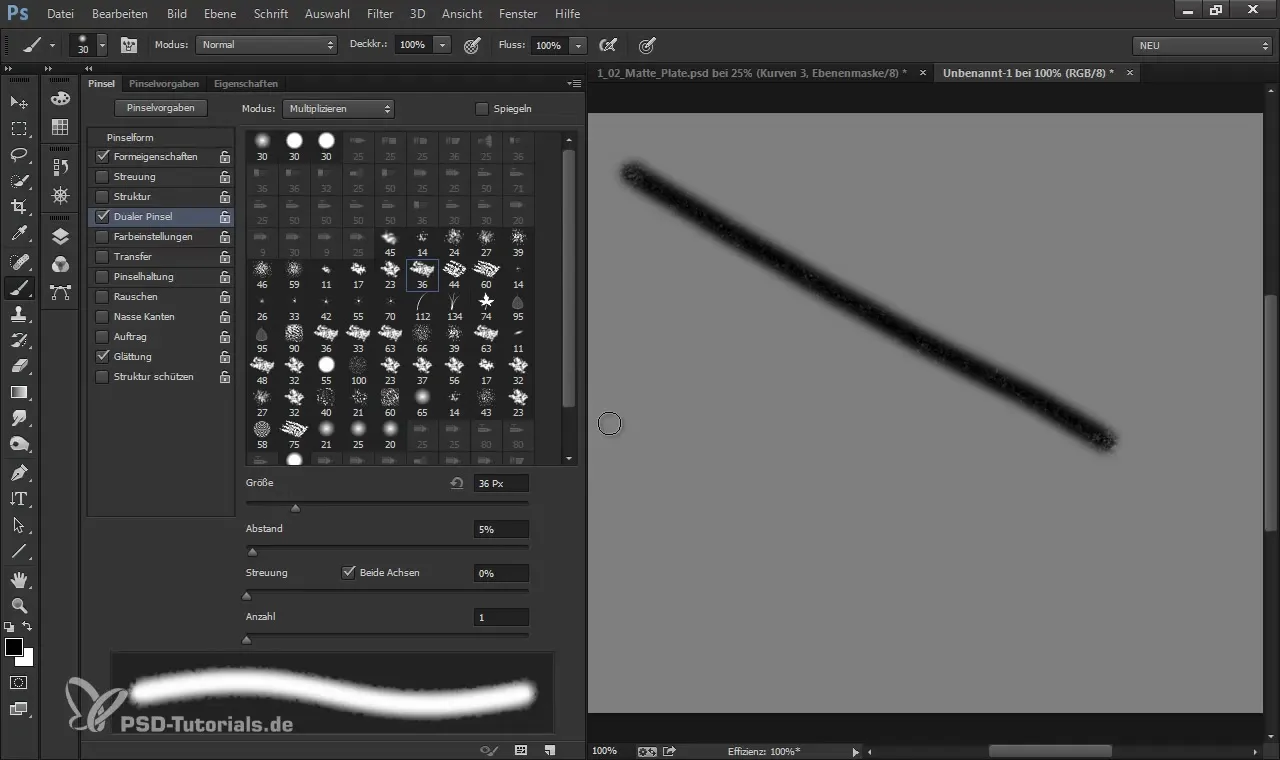Click the foreground color swatch
This screenshot has height=760, width=1280.
tap(13, 647)
